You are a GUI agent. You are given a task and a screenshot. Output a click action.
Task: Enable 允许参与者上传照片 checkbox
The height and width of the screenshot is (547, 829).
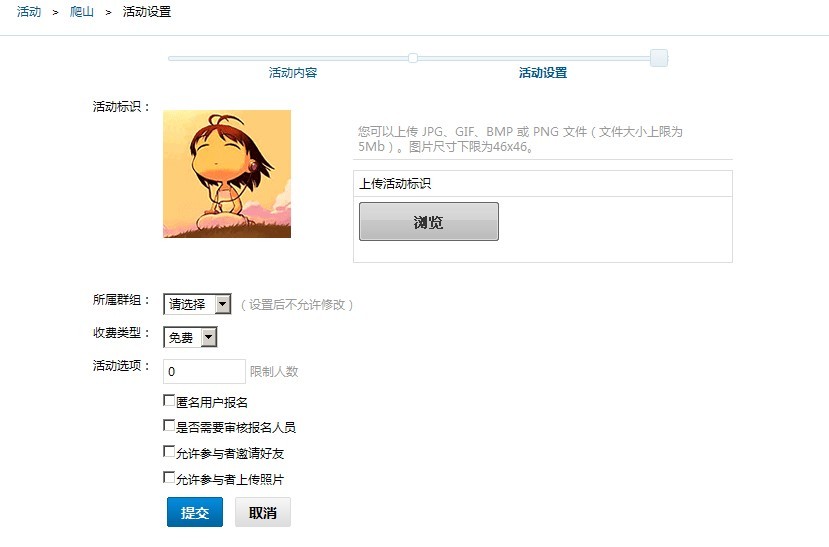[169, 477]
